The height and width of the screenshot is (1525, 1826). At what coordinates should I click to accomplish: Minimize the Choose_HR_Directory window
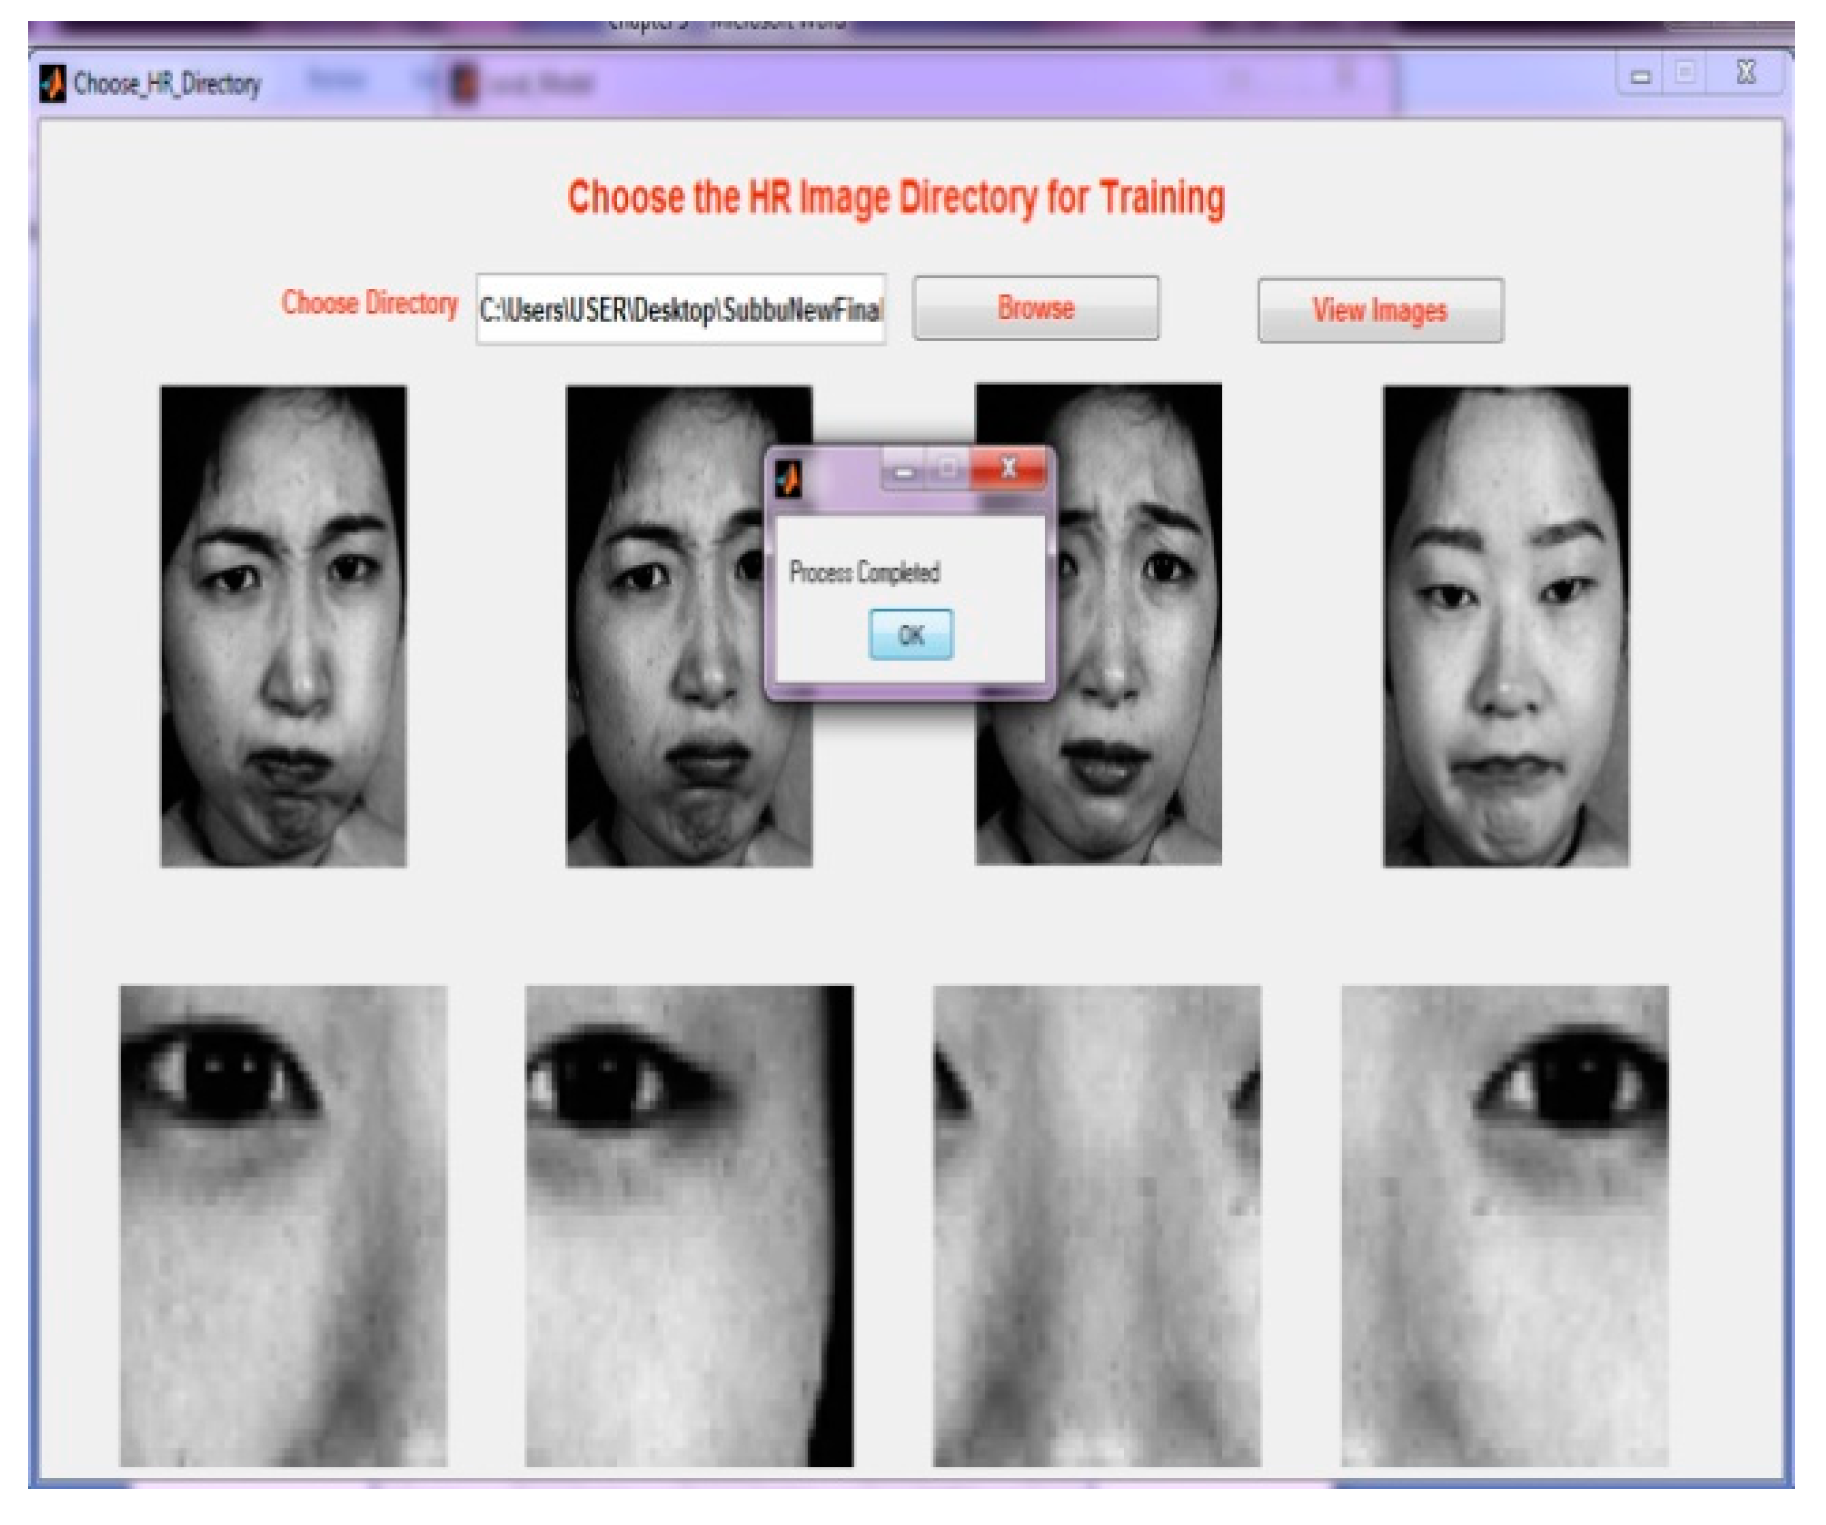[1640, 75]
